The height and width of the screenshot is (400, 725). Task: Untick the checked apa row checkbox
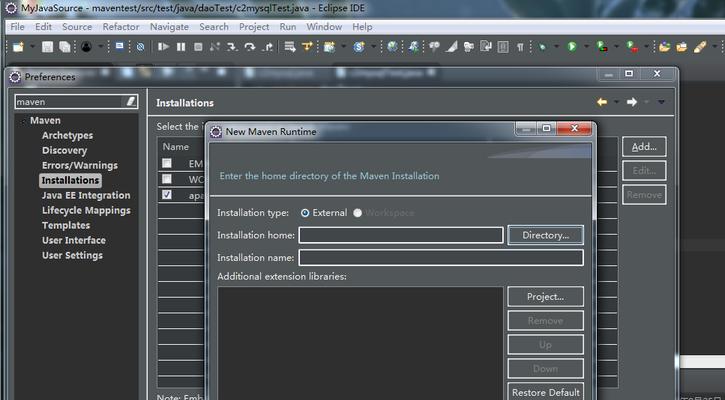tap(166, 195)
